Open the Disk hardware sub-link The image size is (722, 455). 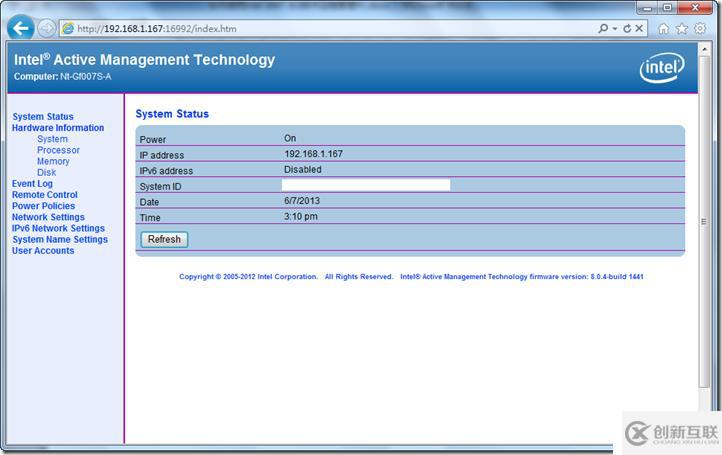47,172
